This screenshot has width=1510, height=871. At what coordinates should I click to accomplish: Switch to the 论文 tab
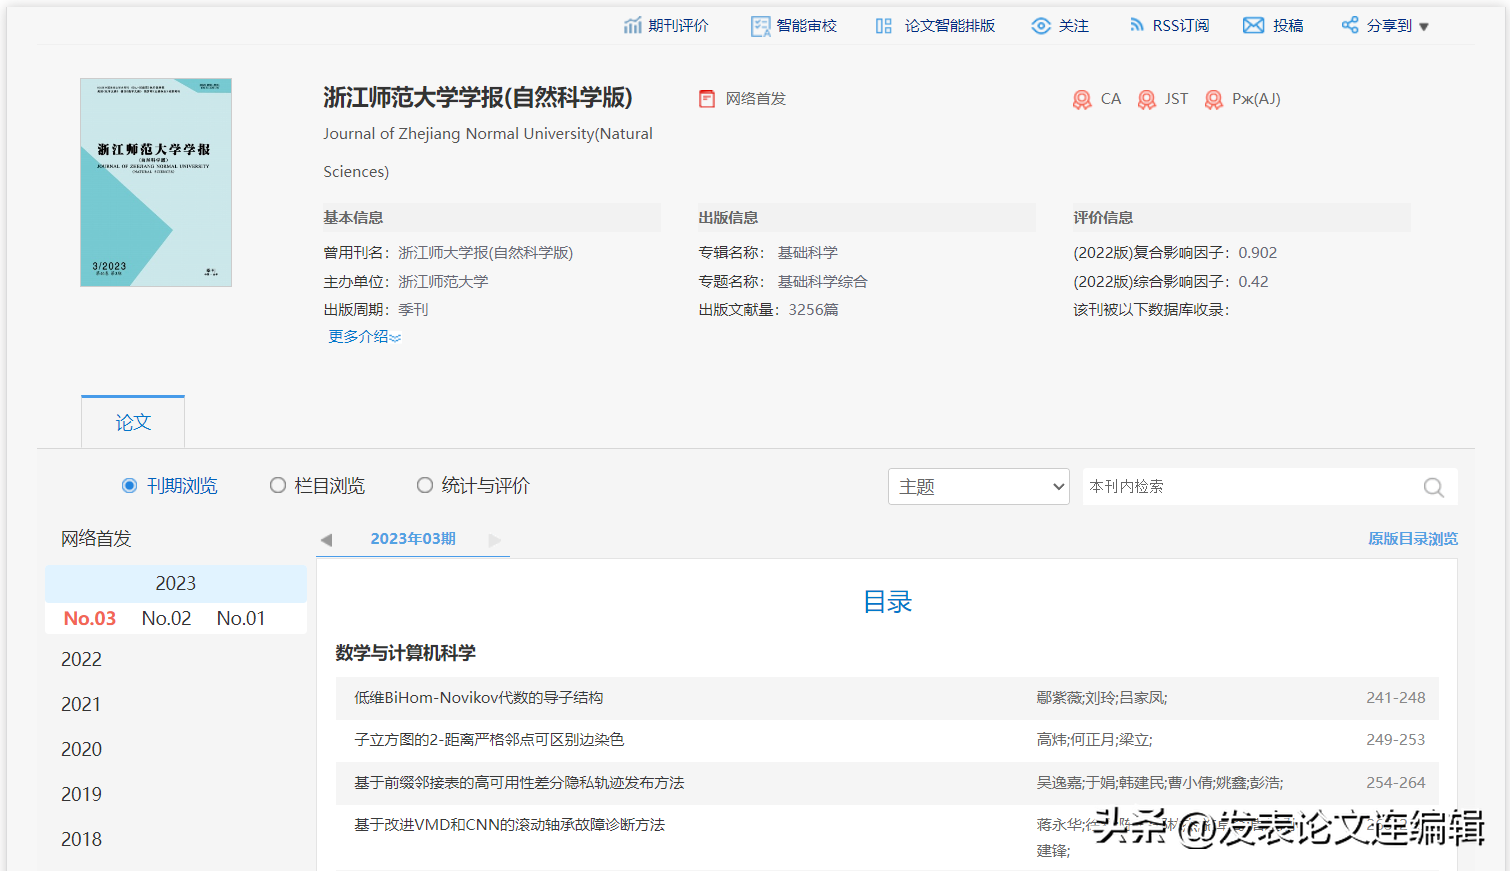pos(133,422)
